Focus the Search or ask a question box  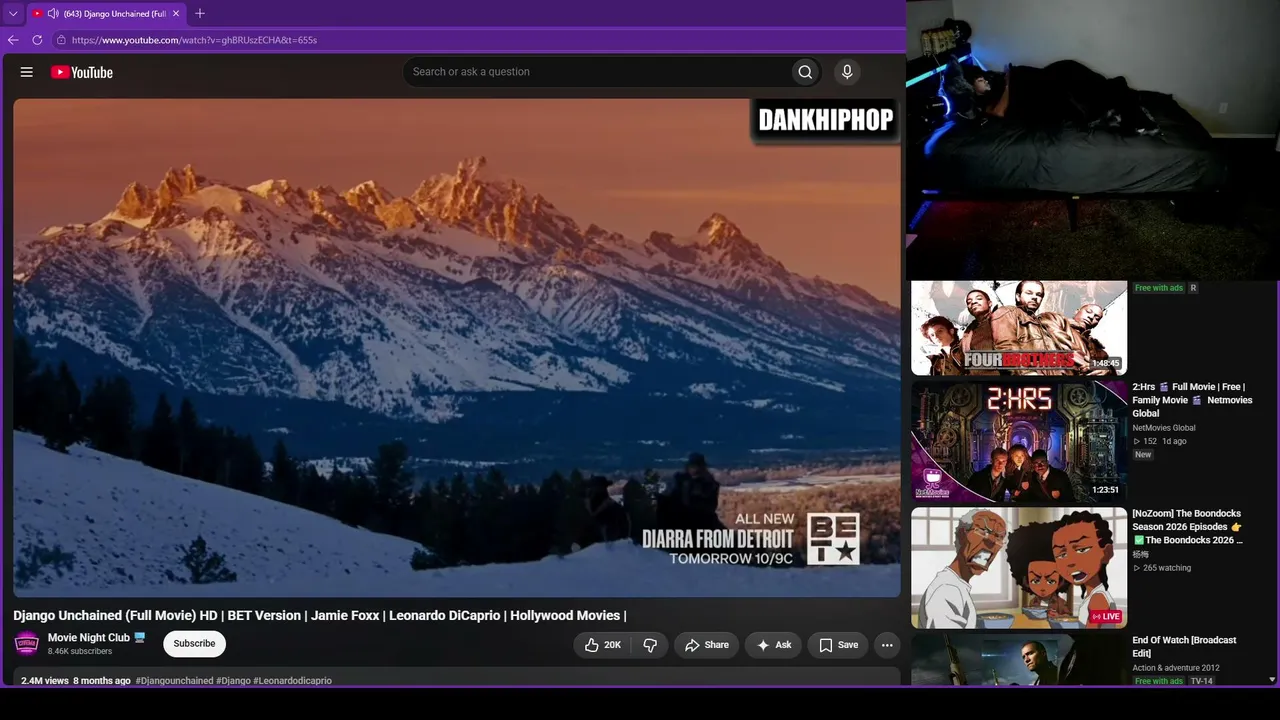[597, 72]
